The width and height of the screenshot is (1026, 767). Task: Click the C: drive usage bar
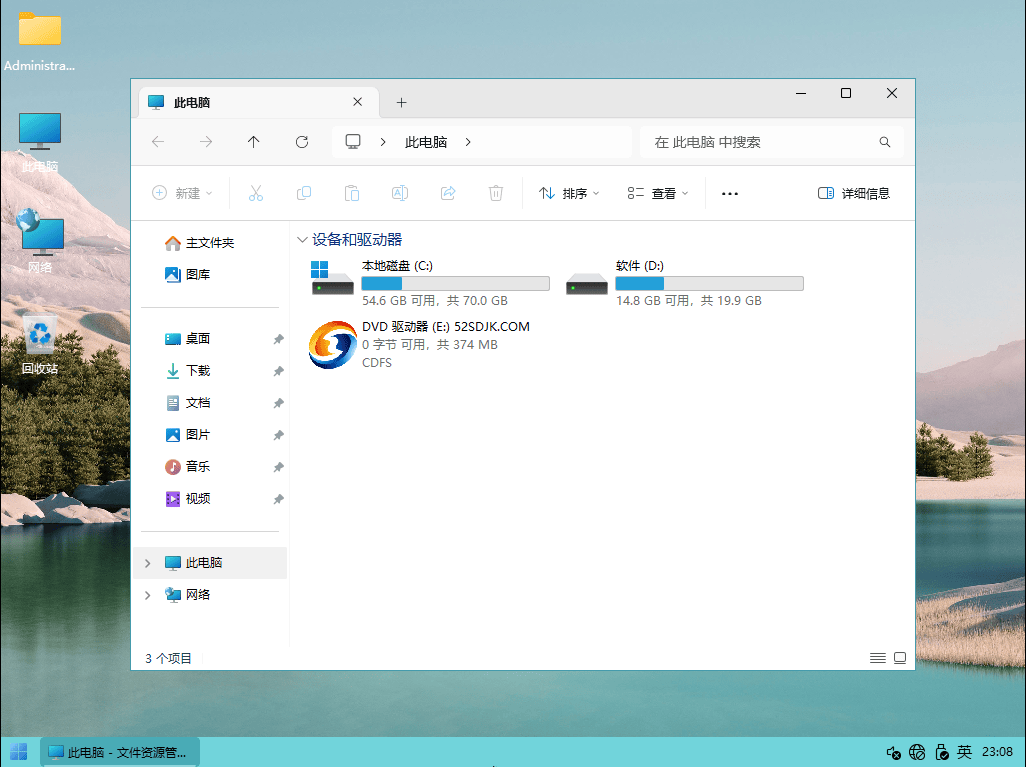(x=455, y=283)
